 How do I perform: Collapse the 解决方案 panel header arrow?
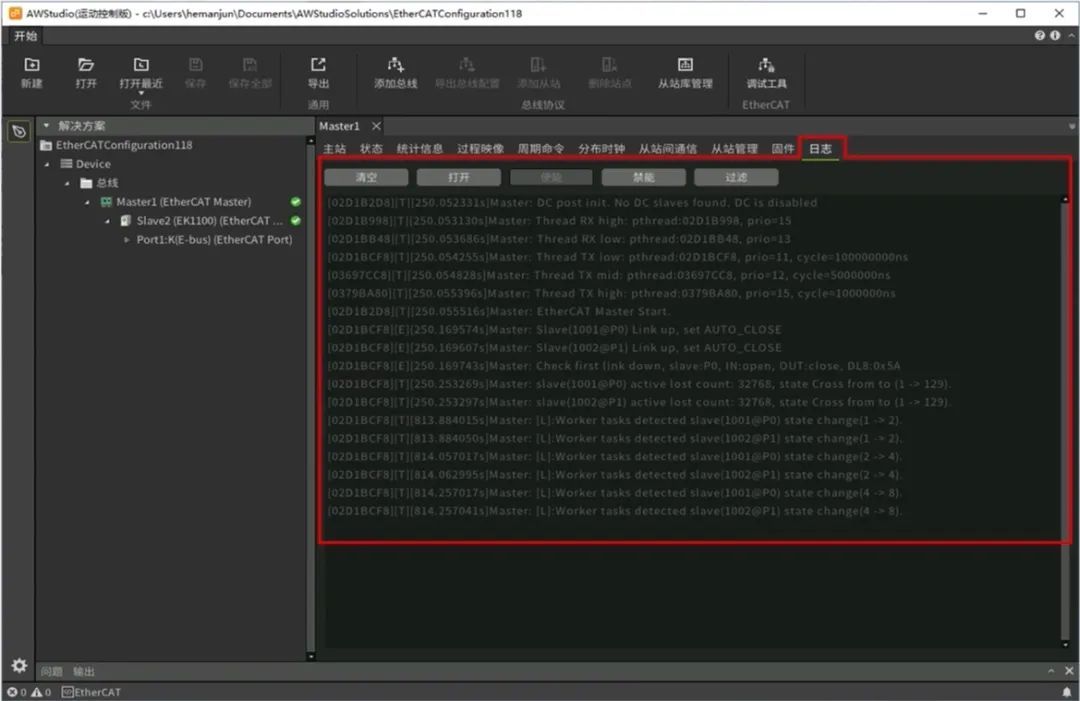pyautogui.click(x=46, y=126)
